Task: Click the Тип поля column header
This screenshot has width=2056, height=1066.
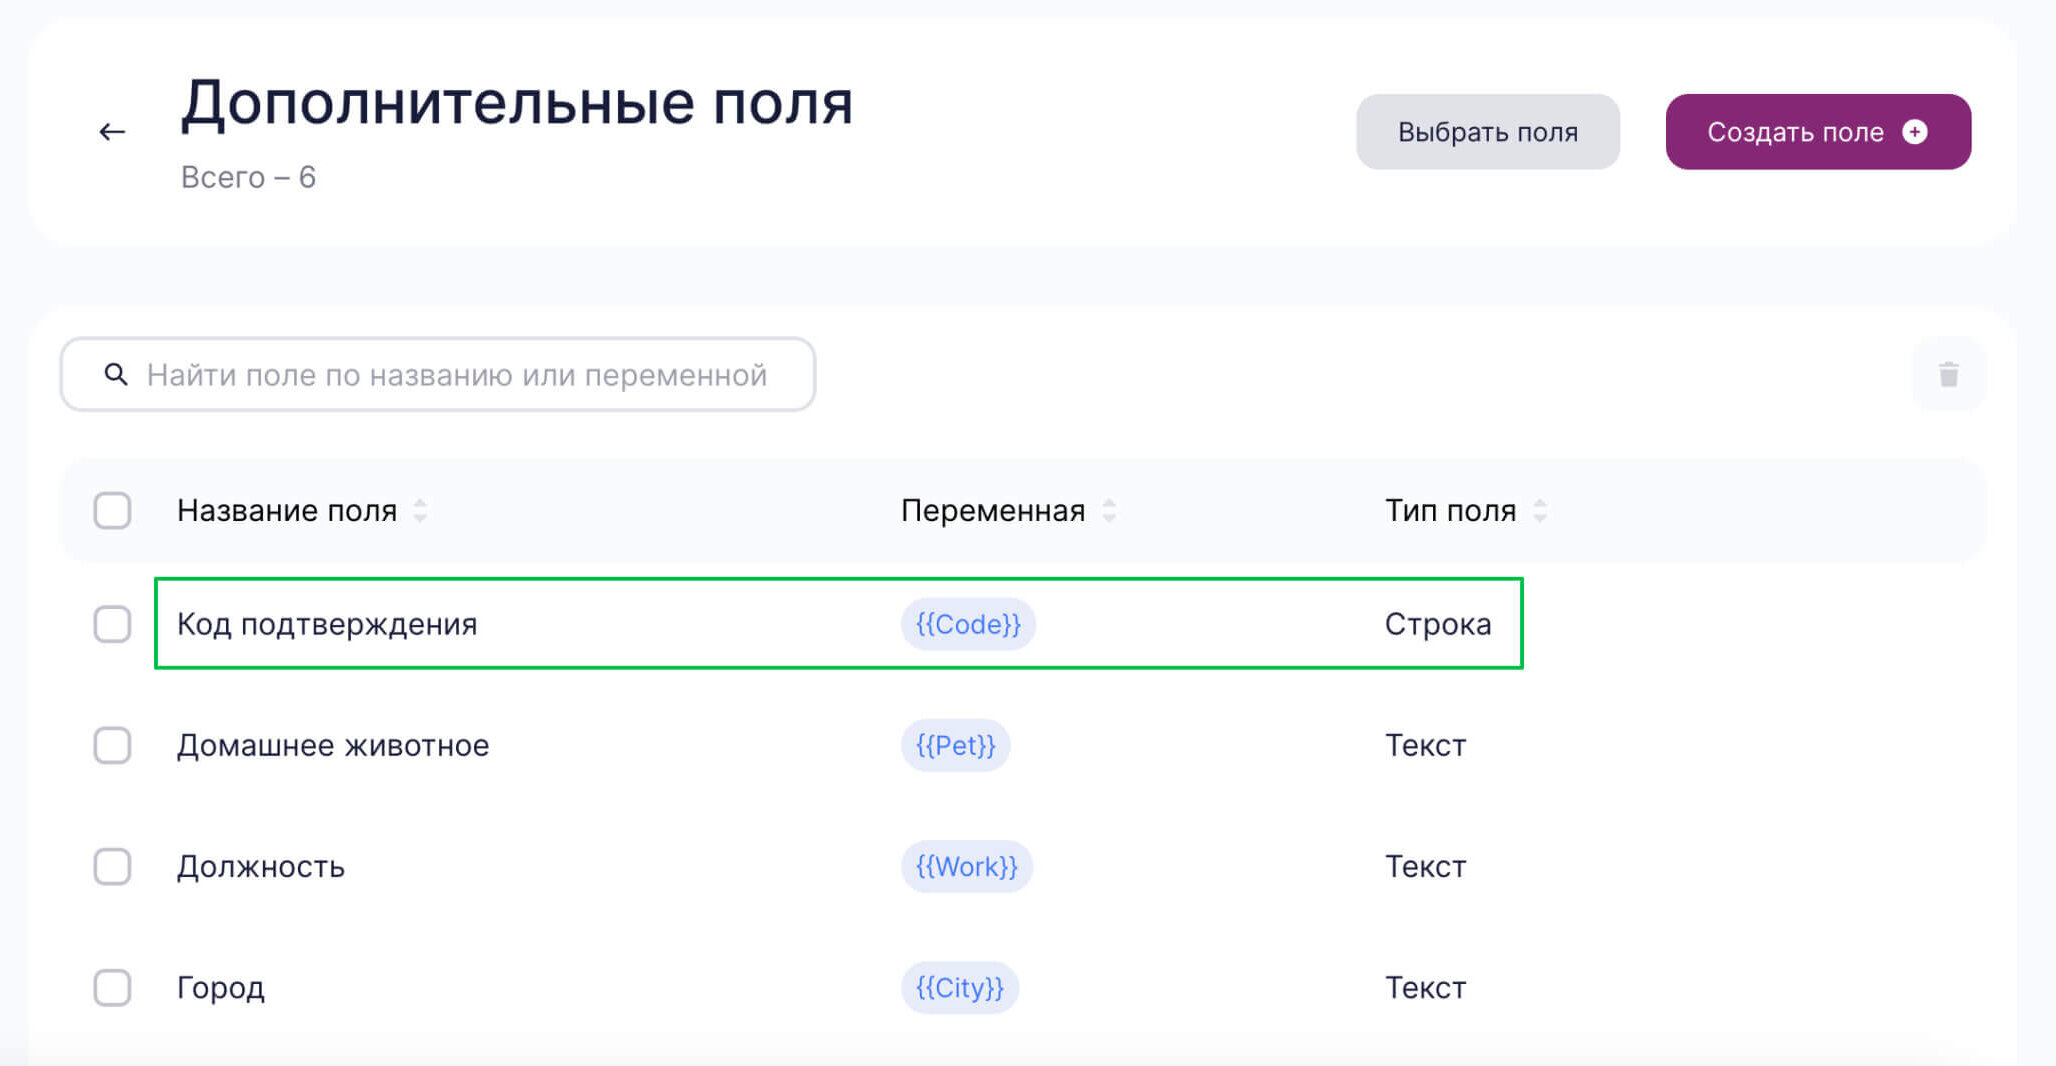Action: pyautogui.click(x=1450, y=511)
